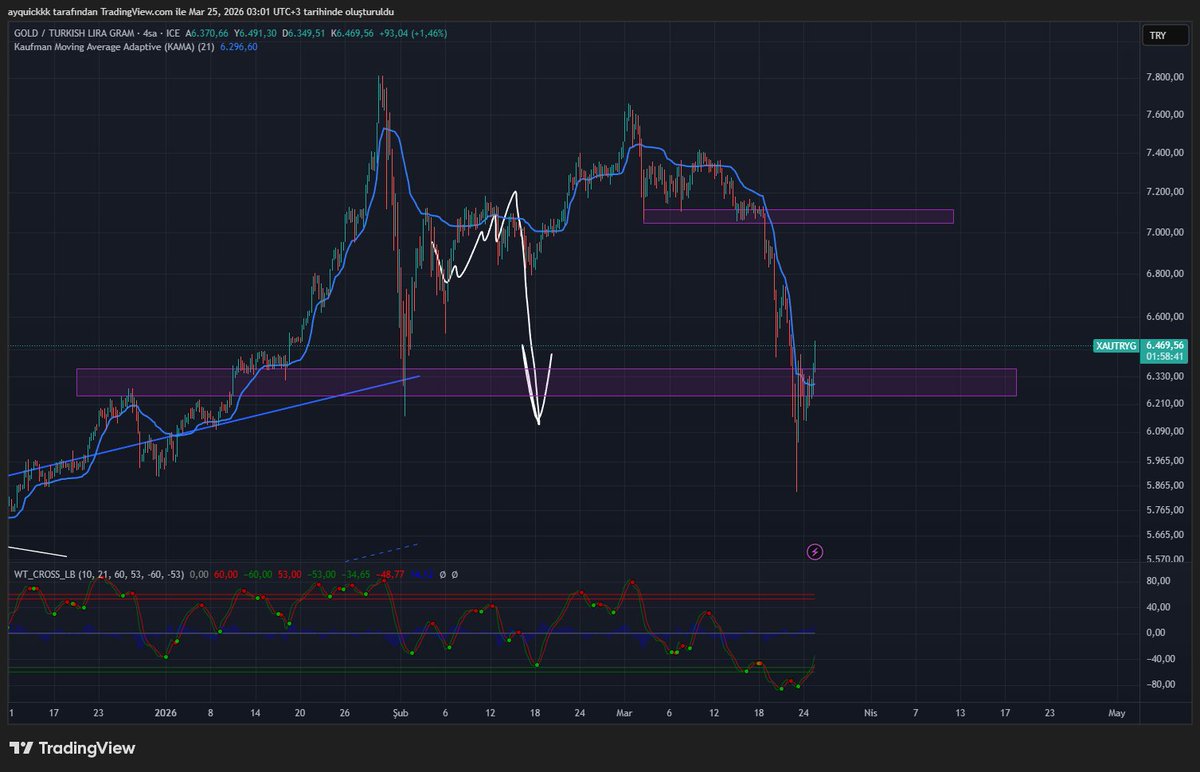
Task: Click the high value Y6.491,30
Action: [x=255, y=33]
